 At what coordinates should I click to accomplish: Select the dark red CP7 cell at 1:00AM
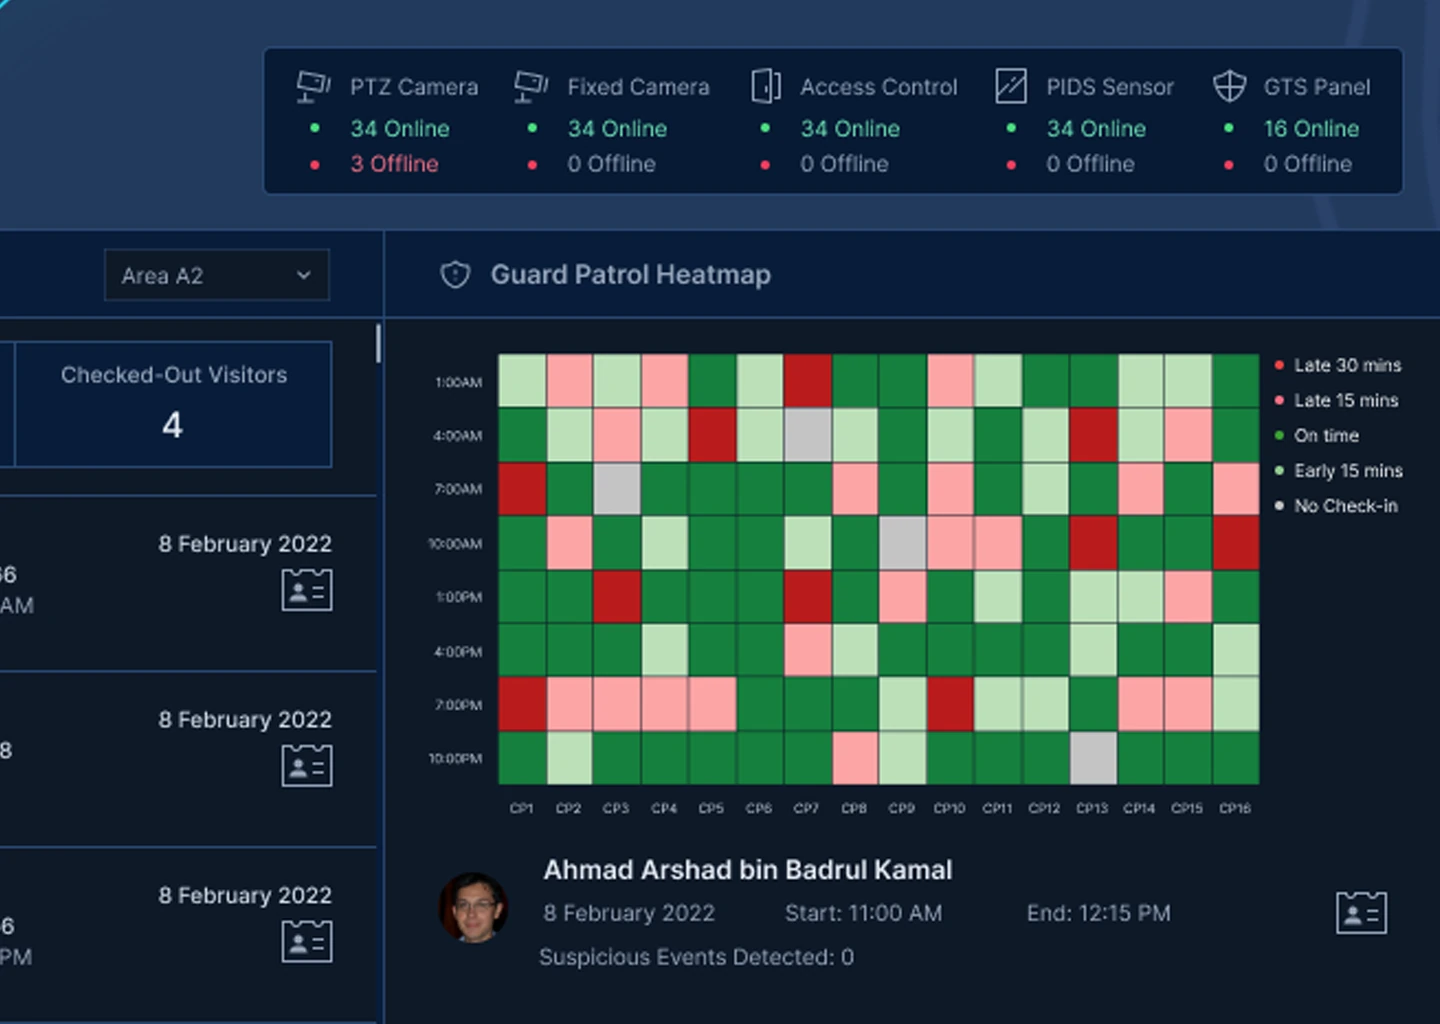(x=808, y=381)
